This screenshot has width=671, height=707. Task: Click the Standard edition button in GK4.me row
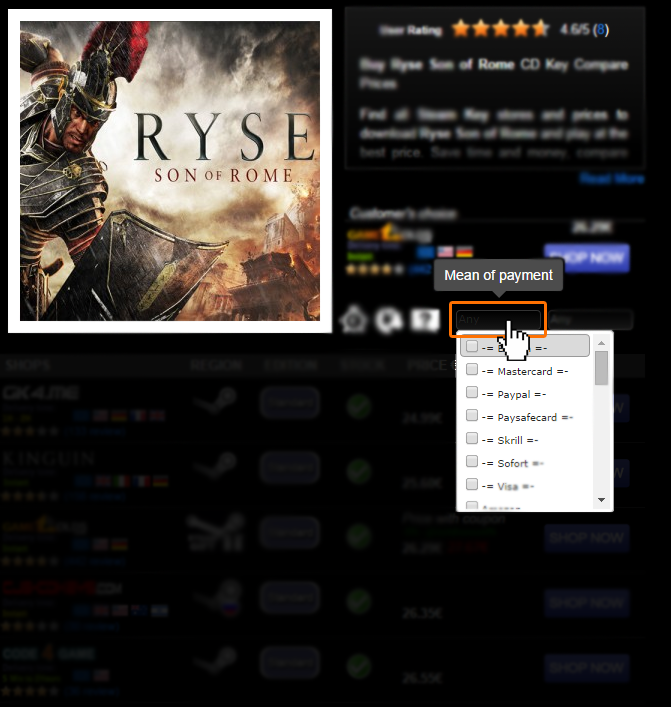(x=290, y=402)
